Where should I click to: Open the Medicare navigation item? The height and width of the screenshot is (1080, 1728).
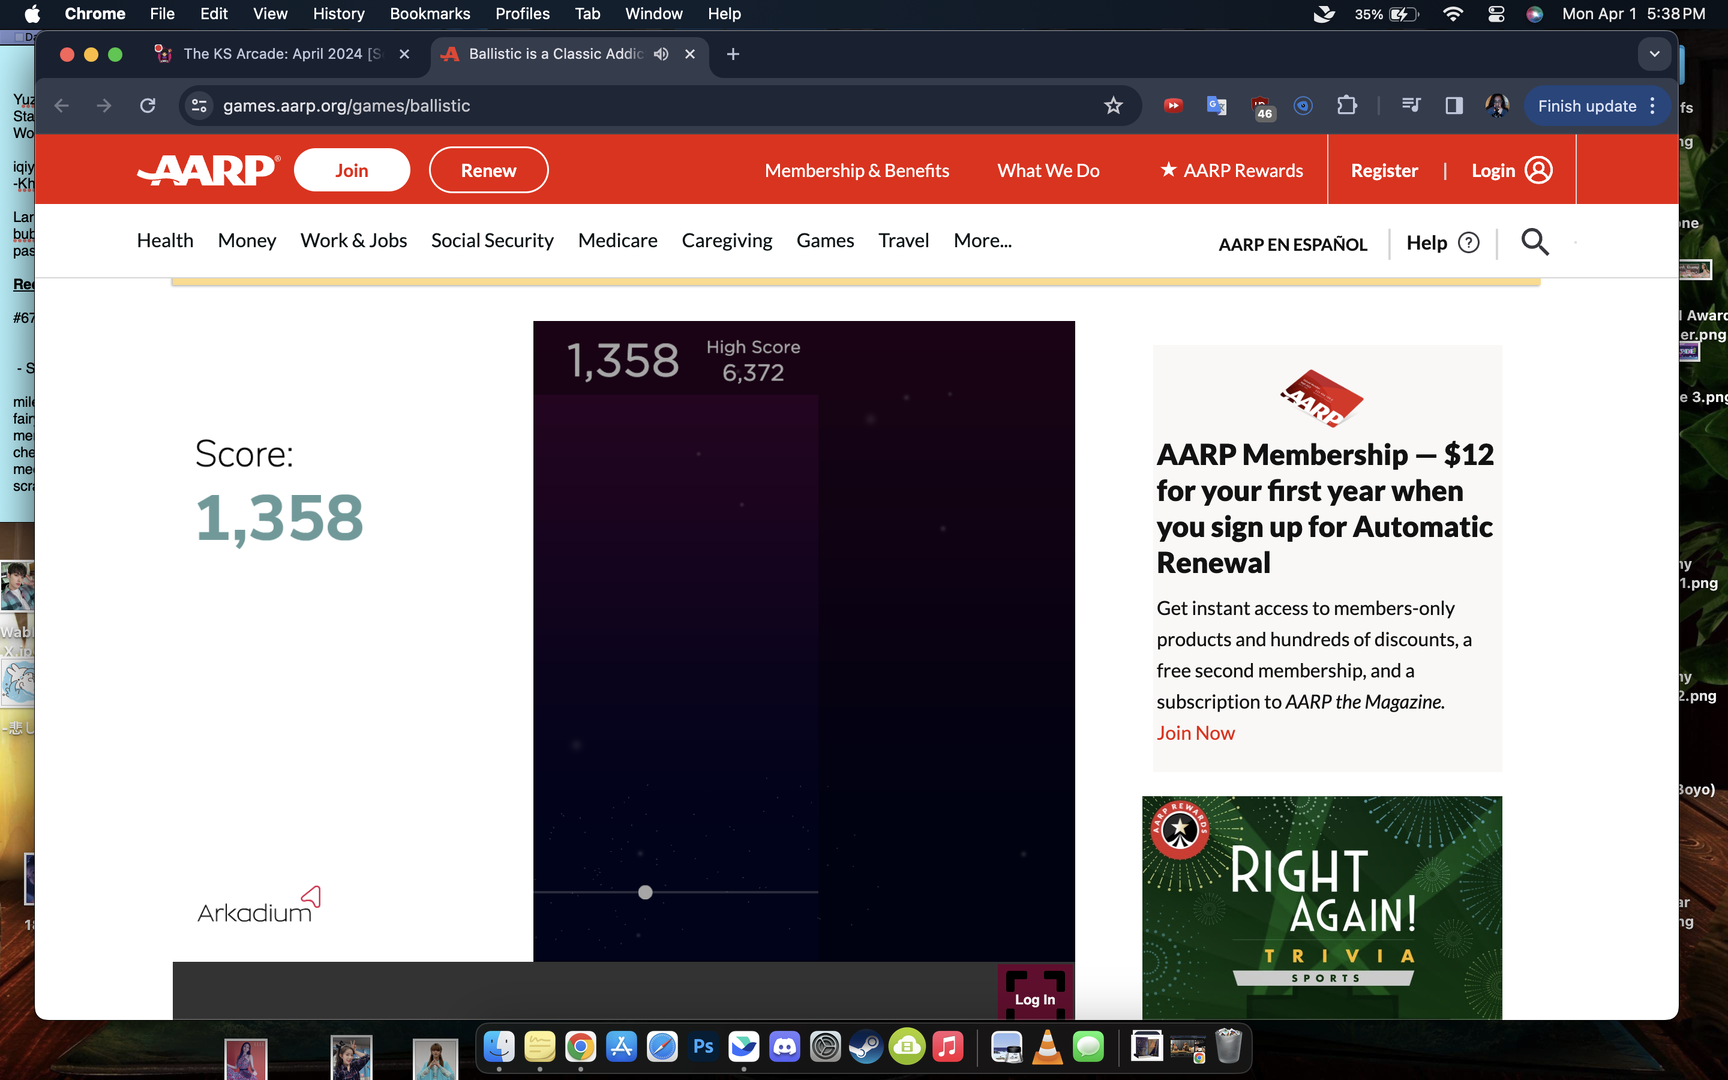tap(617, 241)
